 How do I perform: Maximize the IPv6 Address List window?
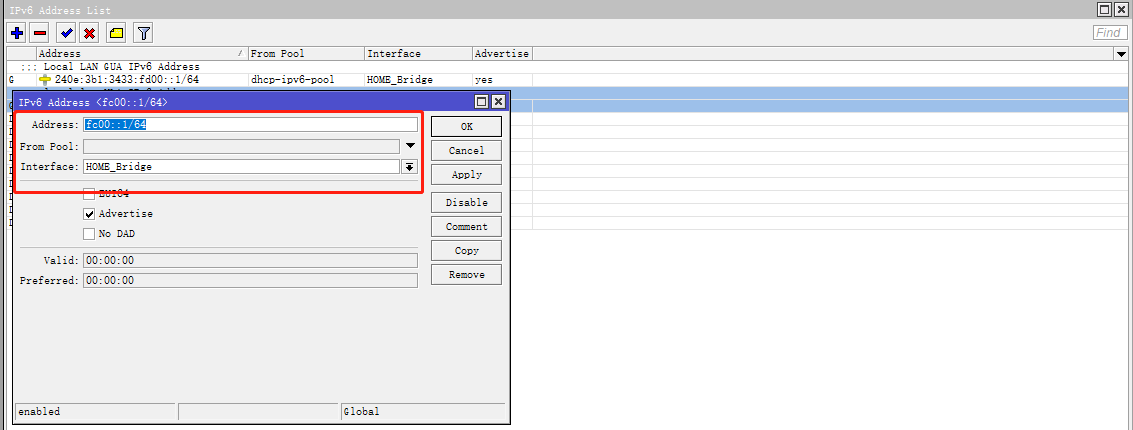coord(1103,9)
